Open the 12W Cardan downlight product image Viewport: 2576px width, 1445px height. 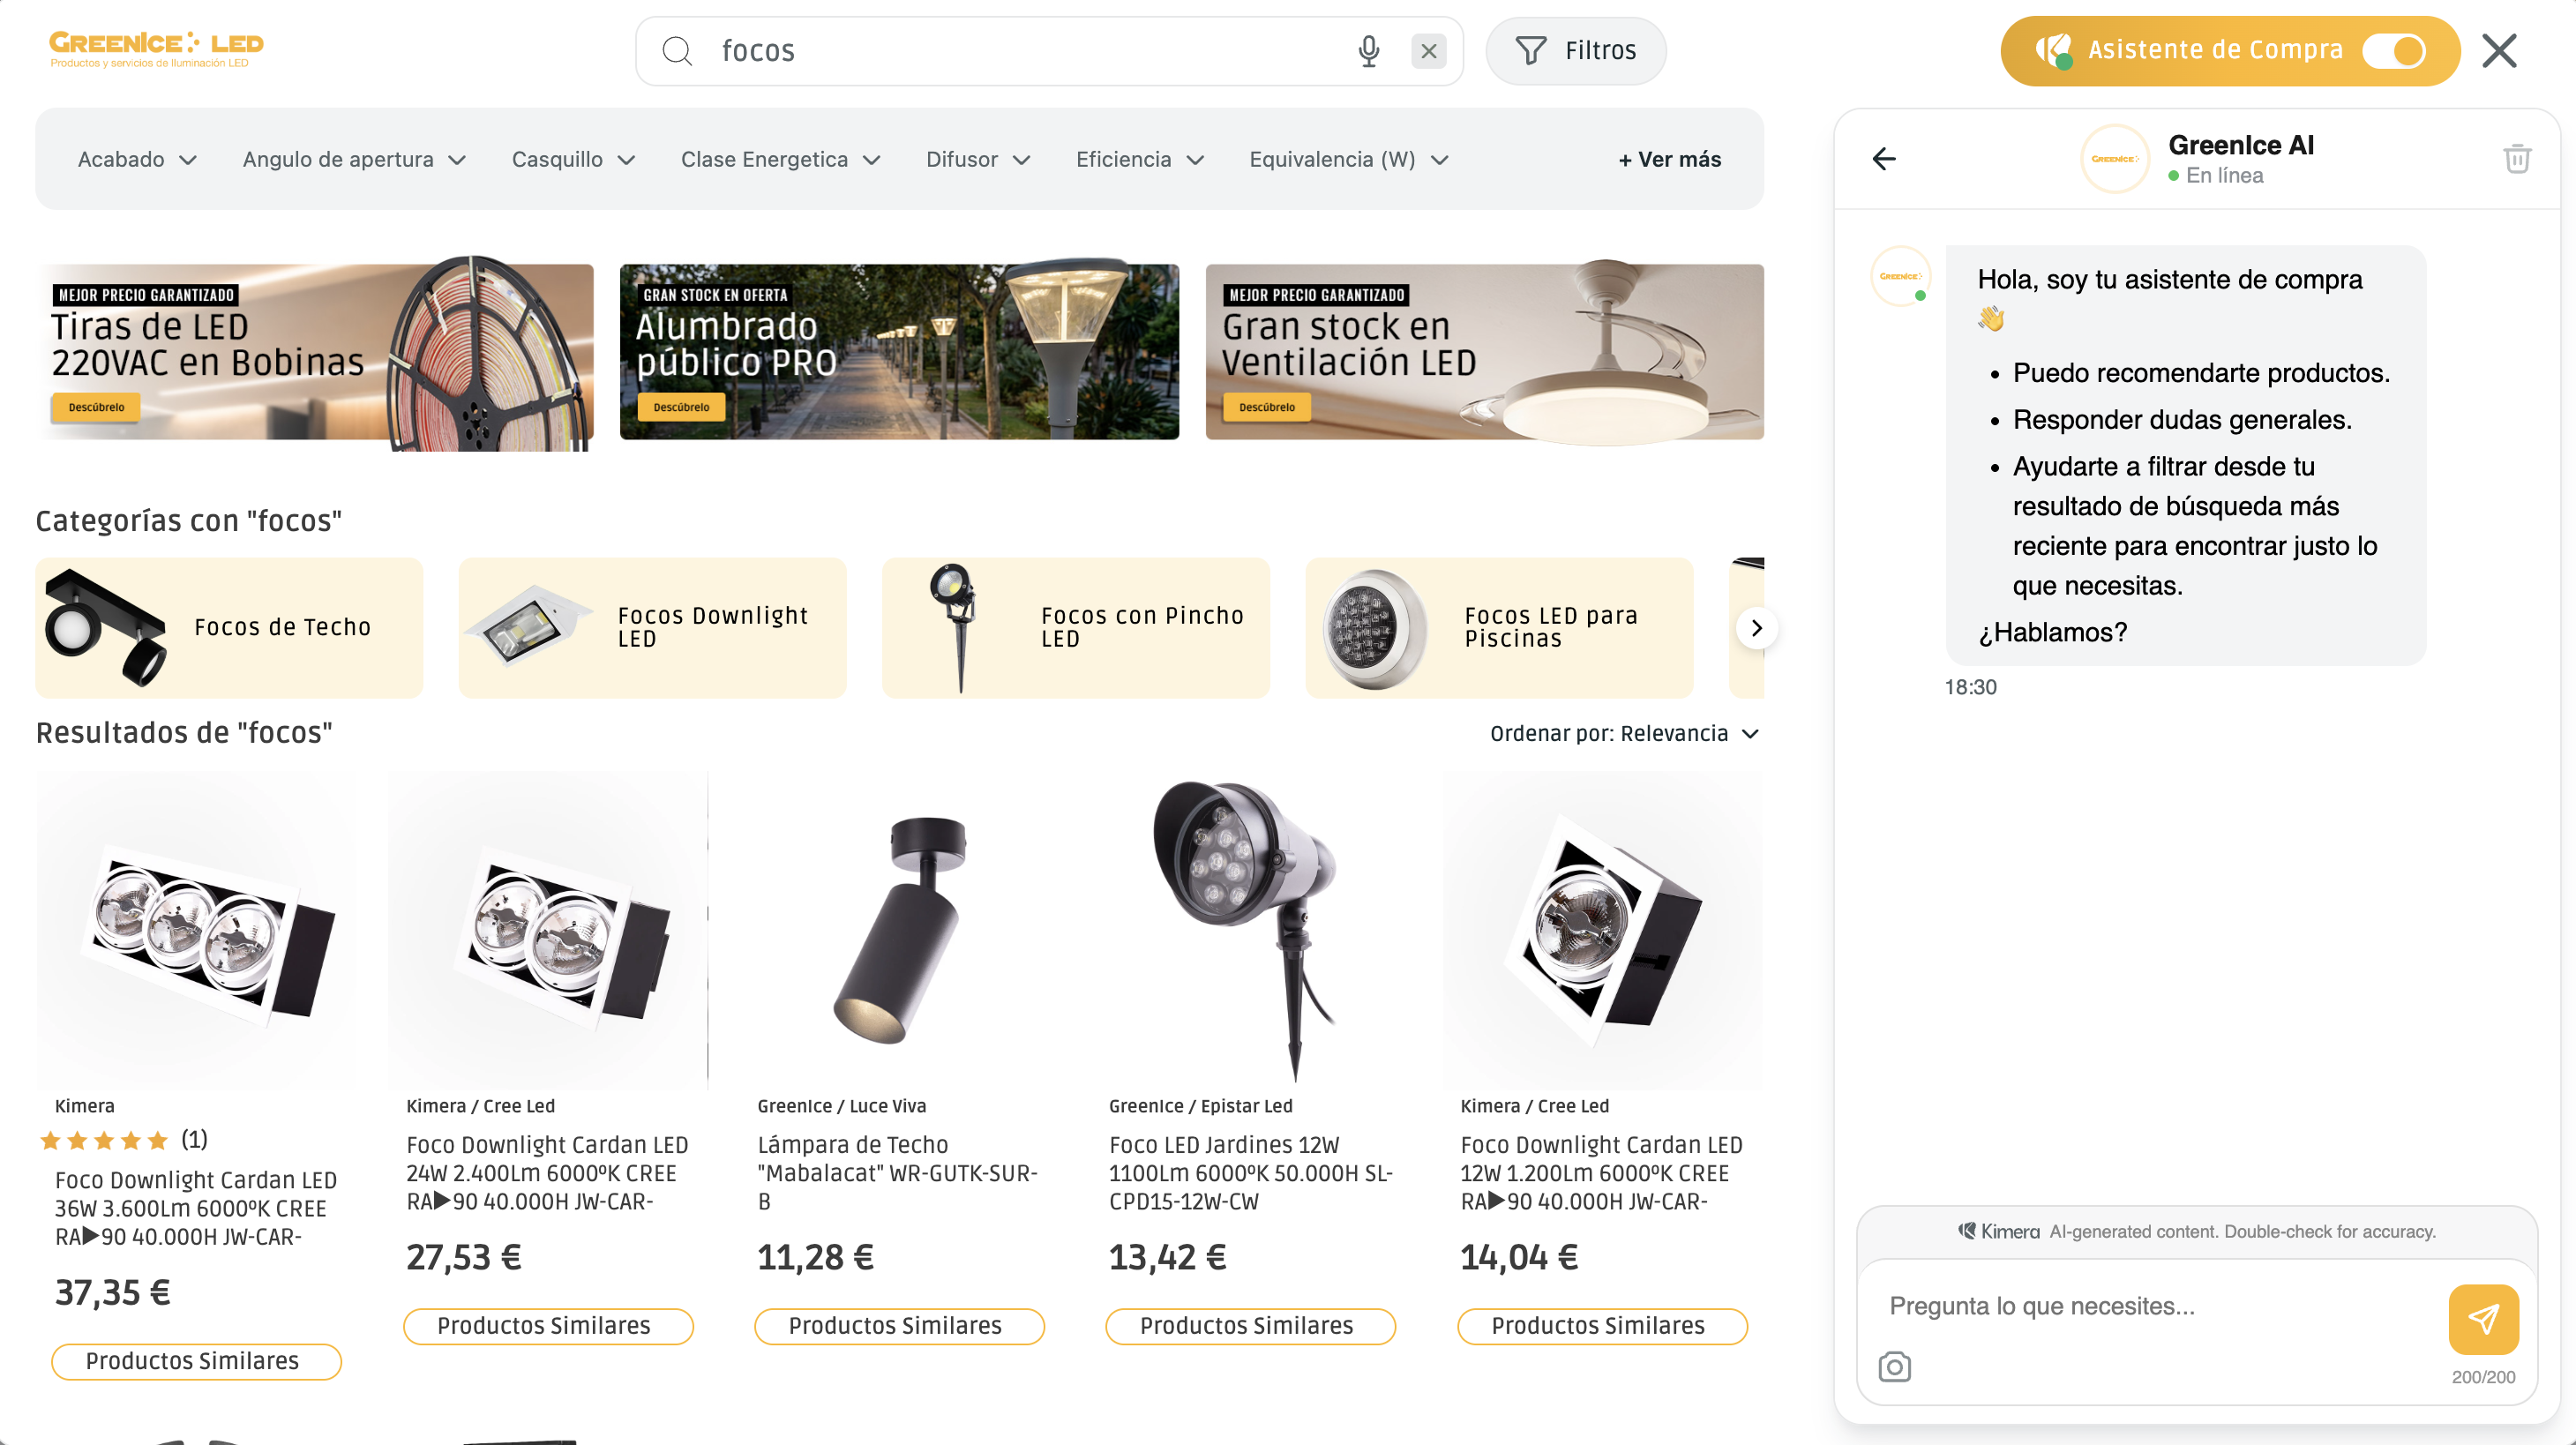(1602, 930)
